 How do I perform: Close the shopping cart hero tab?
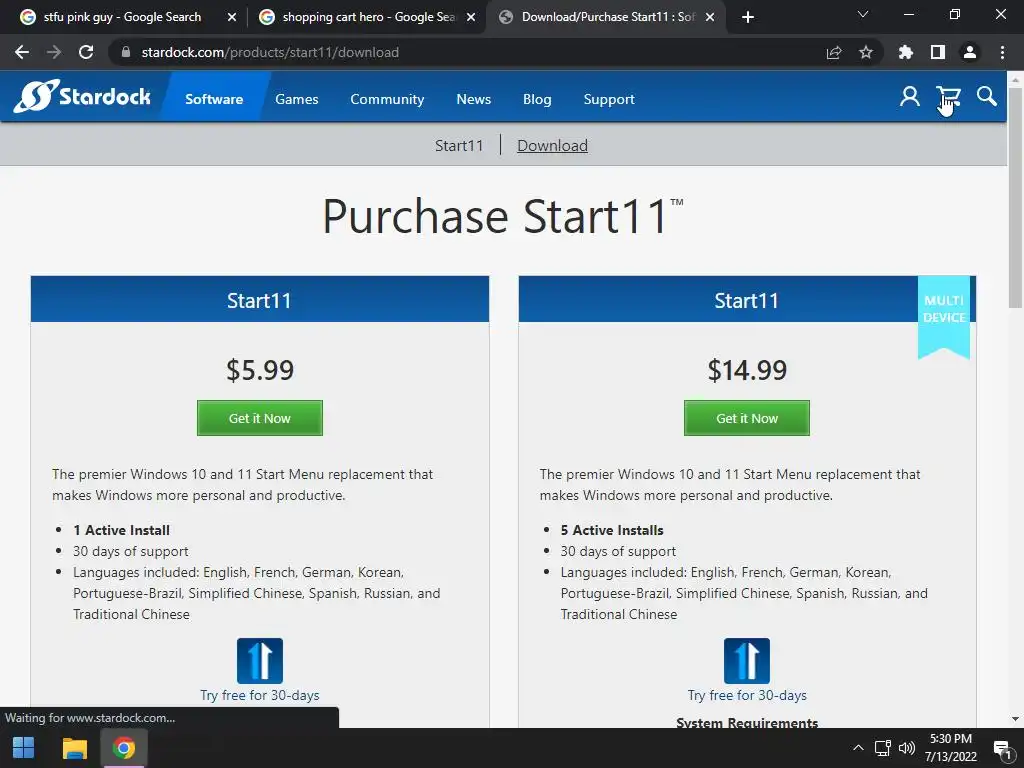tap(471, 17)
